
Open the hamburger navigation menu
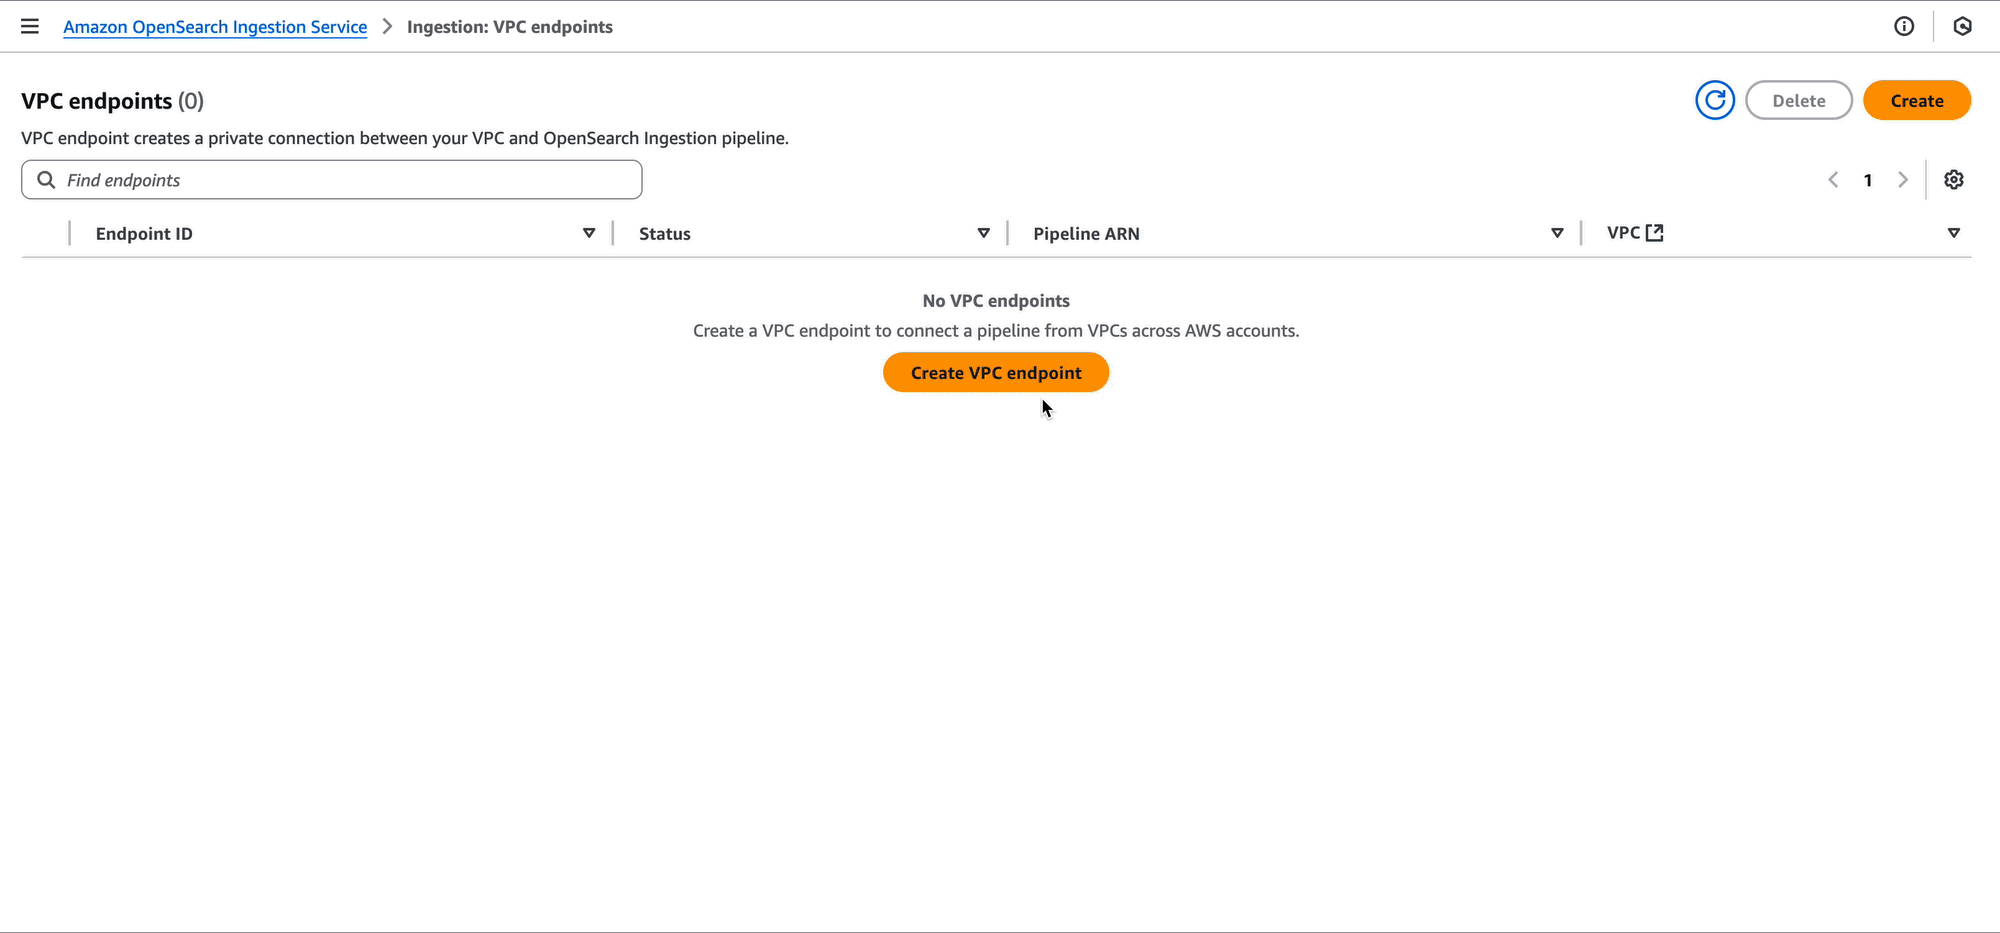pos(30,26)
